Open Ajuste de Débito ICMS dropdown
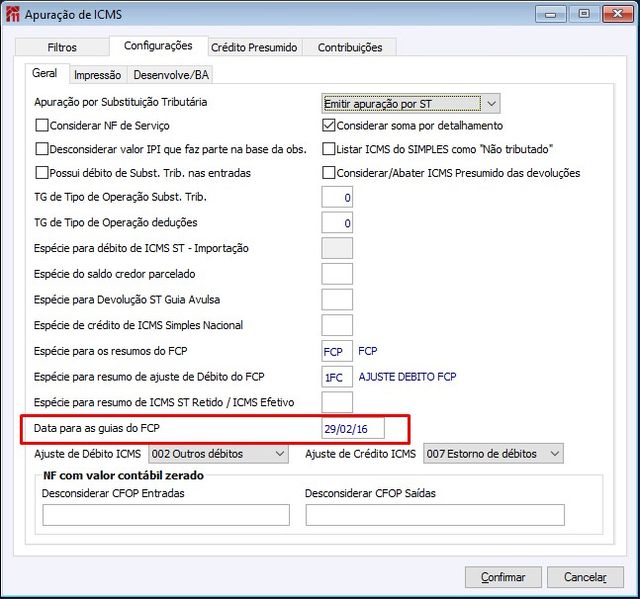 tap(218, 454)
